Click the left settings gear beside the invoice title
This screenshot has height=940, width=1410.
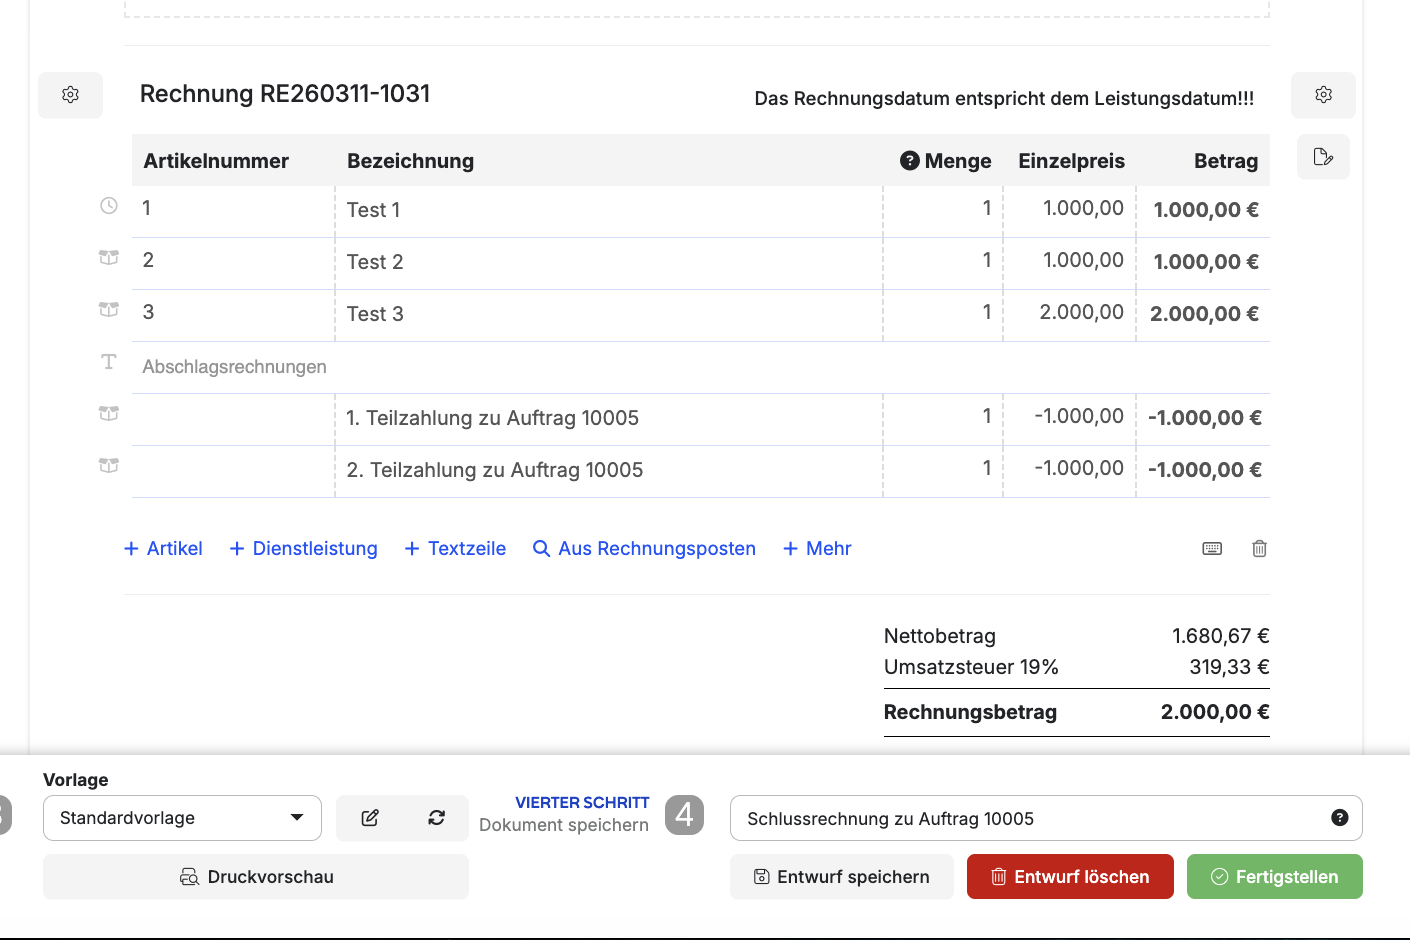click(x=70, y=95)
